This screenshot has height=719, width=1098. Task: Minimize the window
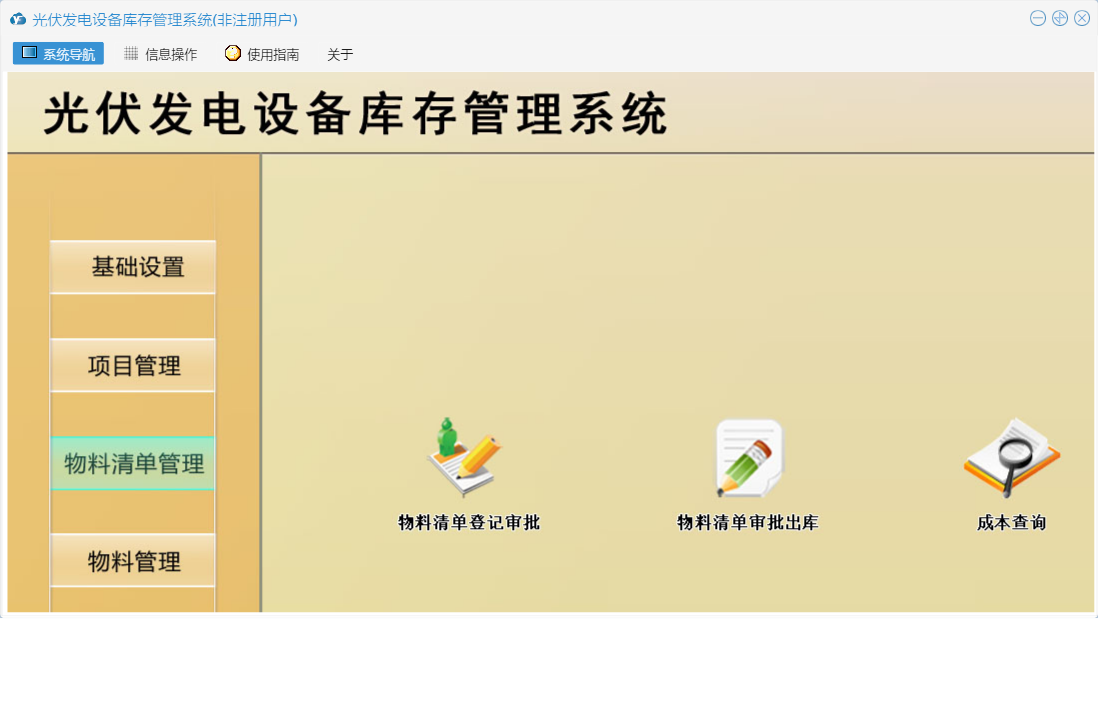1038,19
